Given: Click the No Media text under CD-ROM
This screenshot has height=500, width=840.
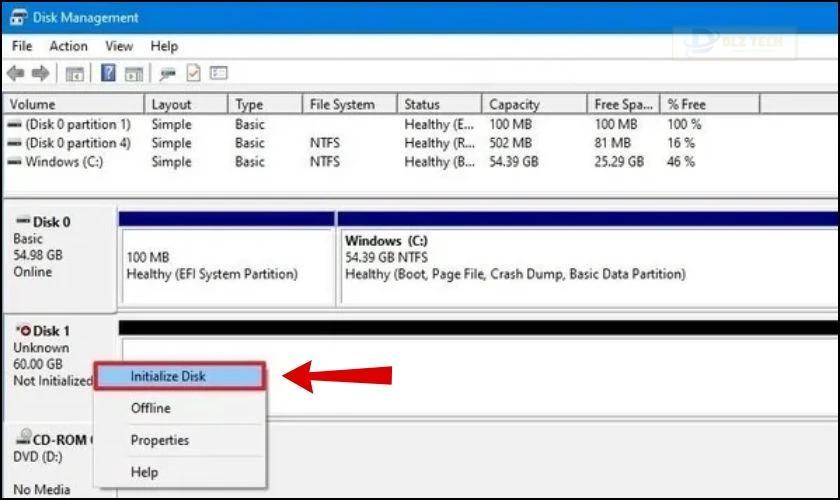Looking at the screenshot, I should point(41,489).
